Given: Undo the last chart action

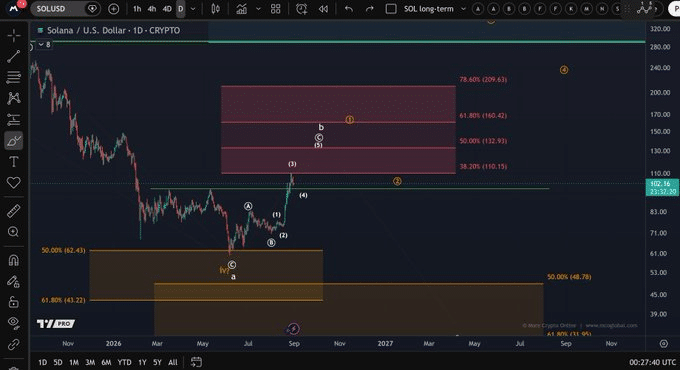Looking at the screenshot, I should pyautogui.click(x=349, y=9).
